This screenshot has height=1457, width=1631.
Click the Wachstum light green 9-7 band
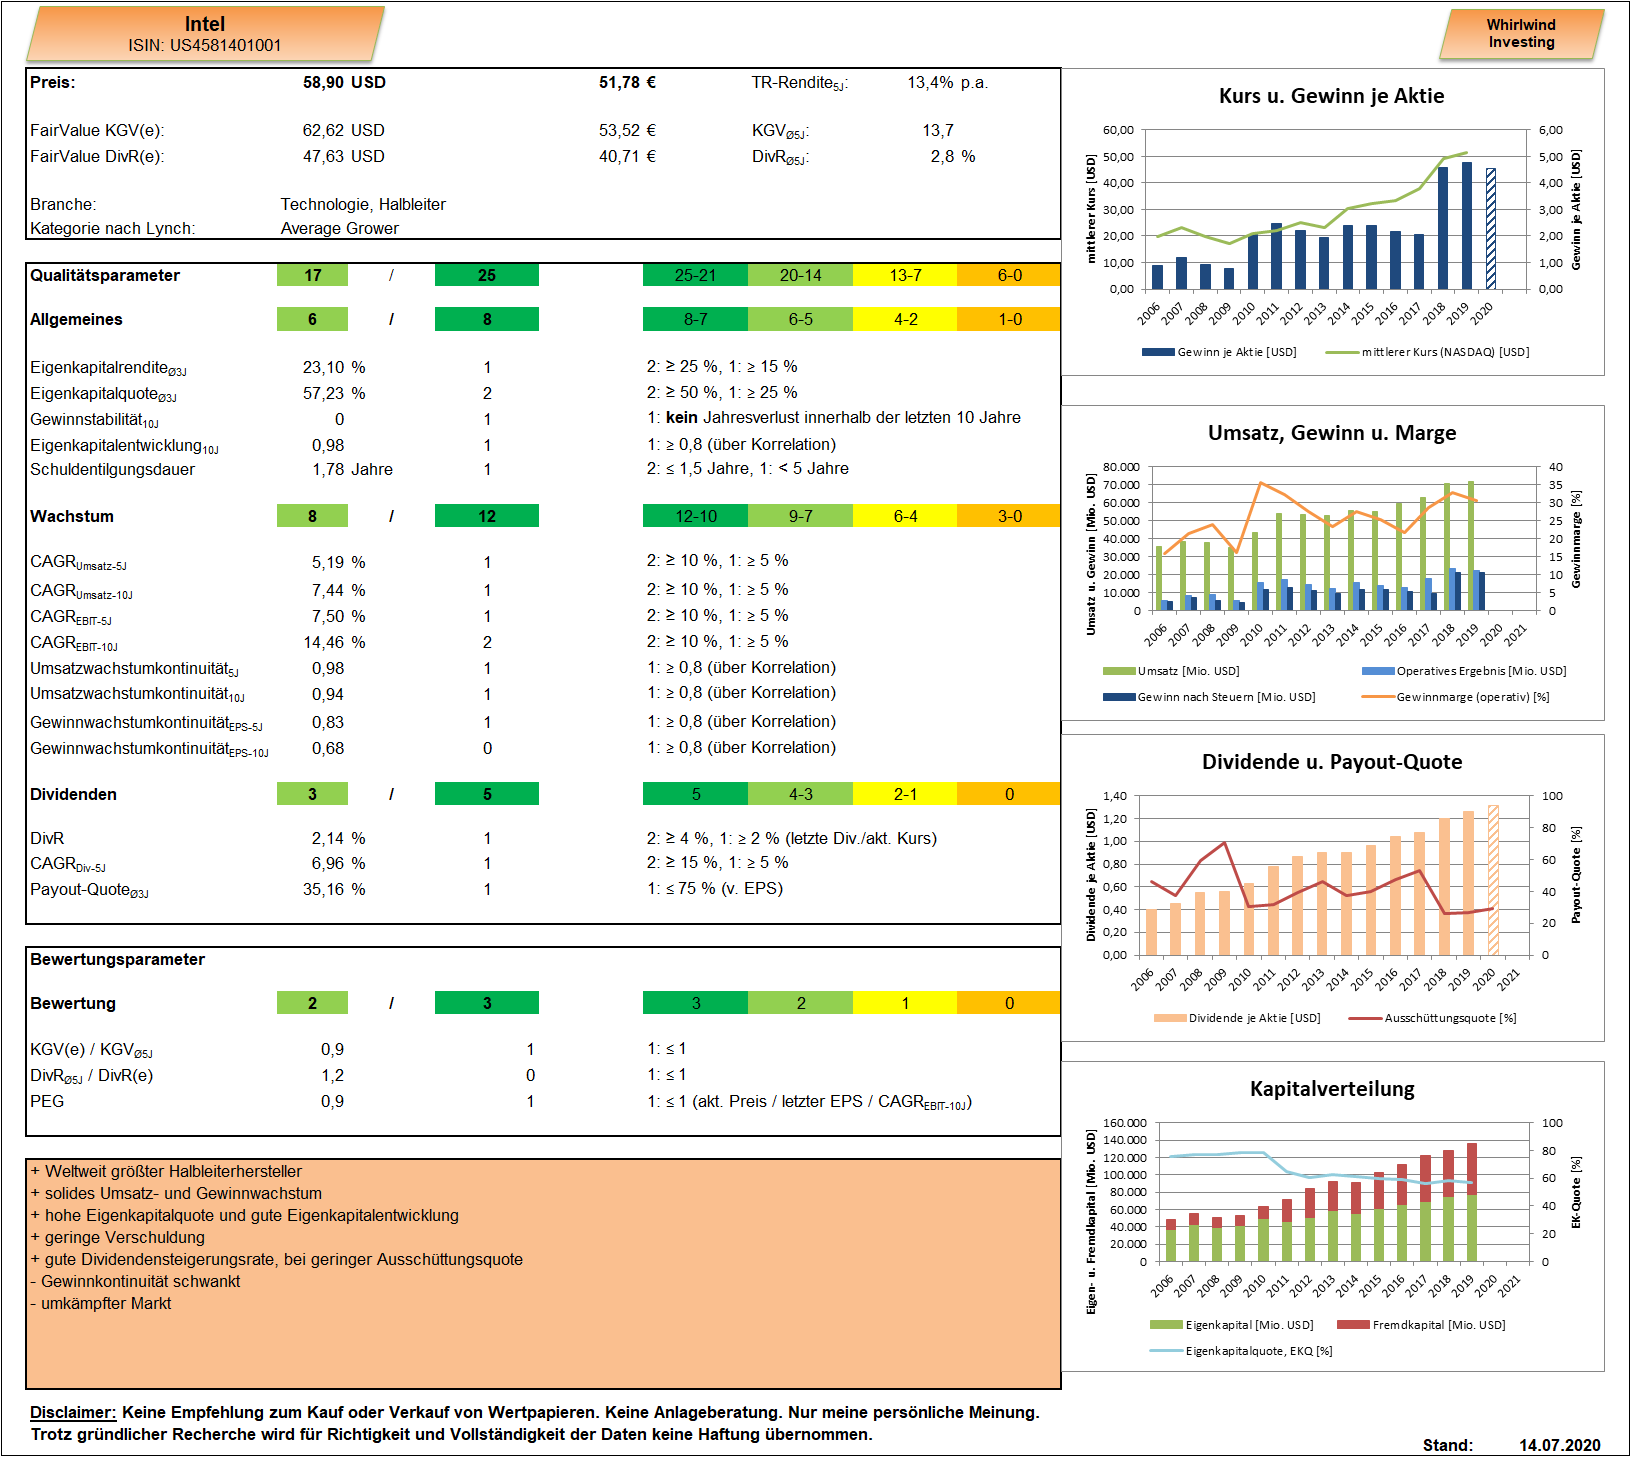tap(800, 516)
